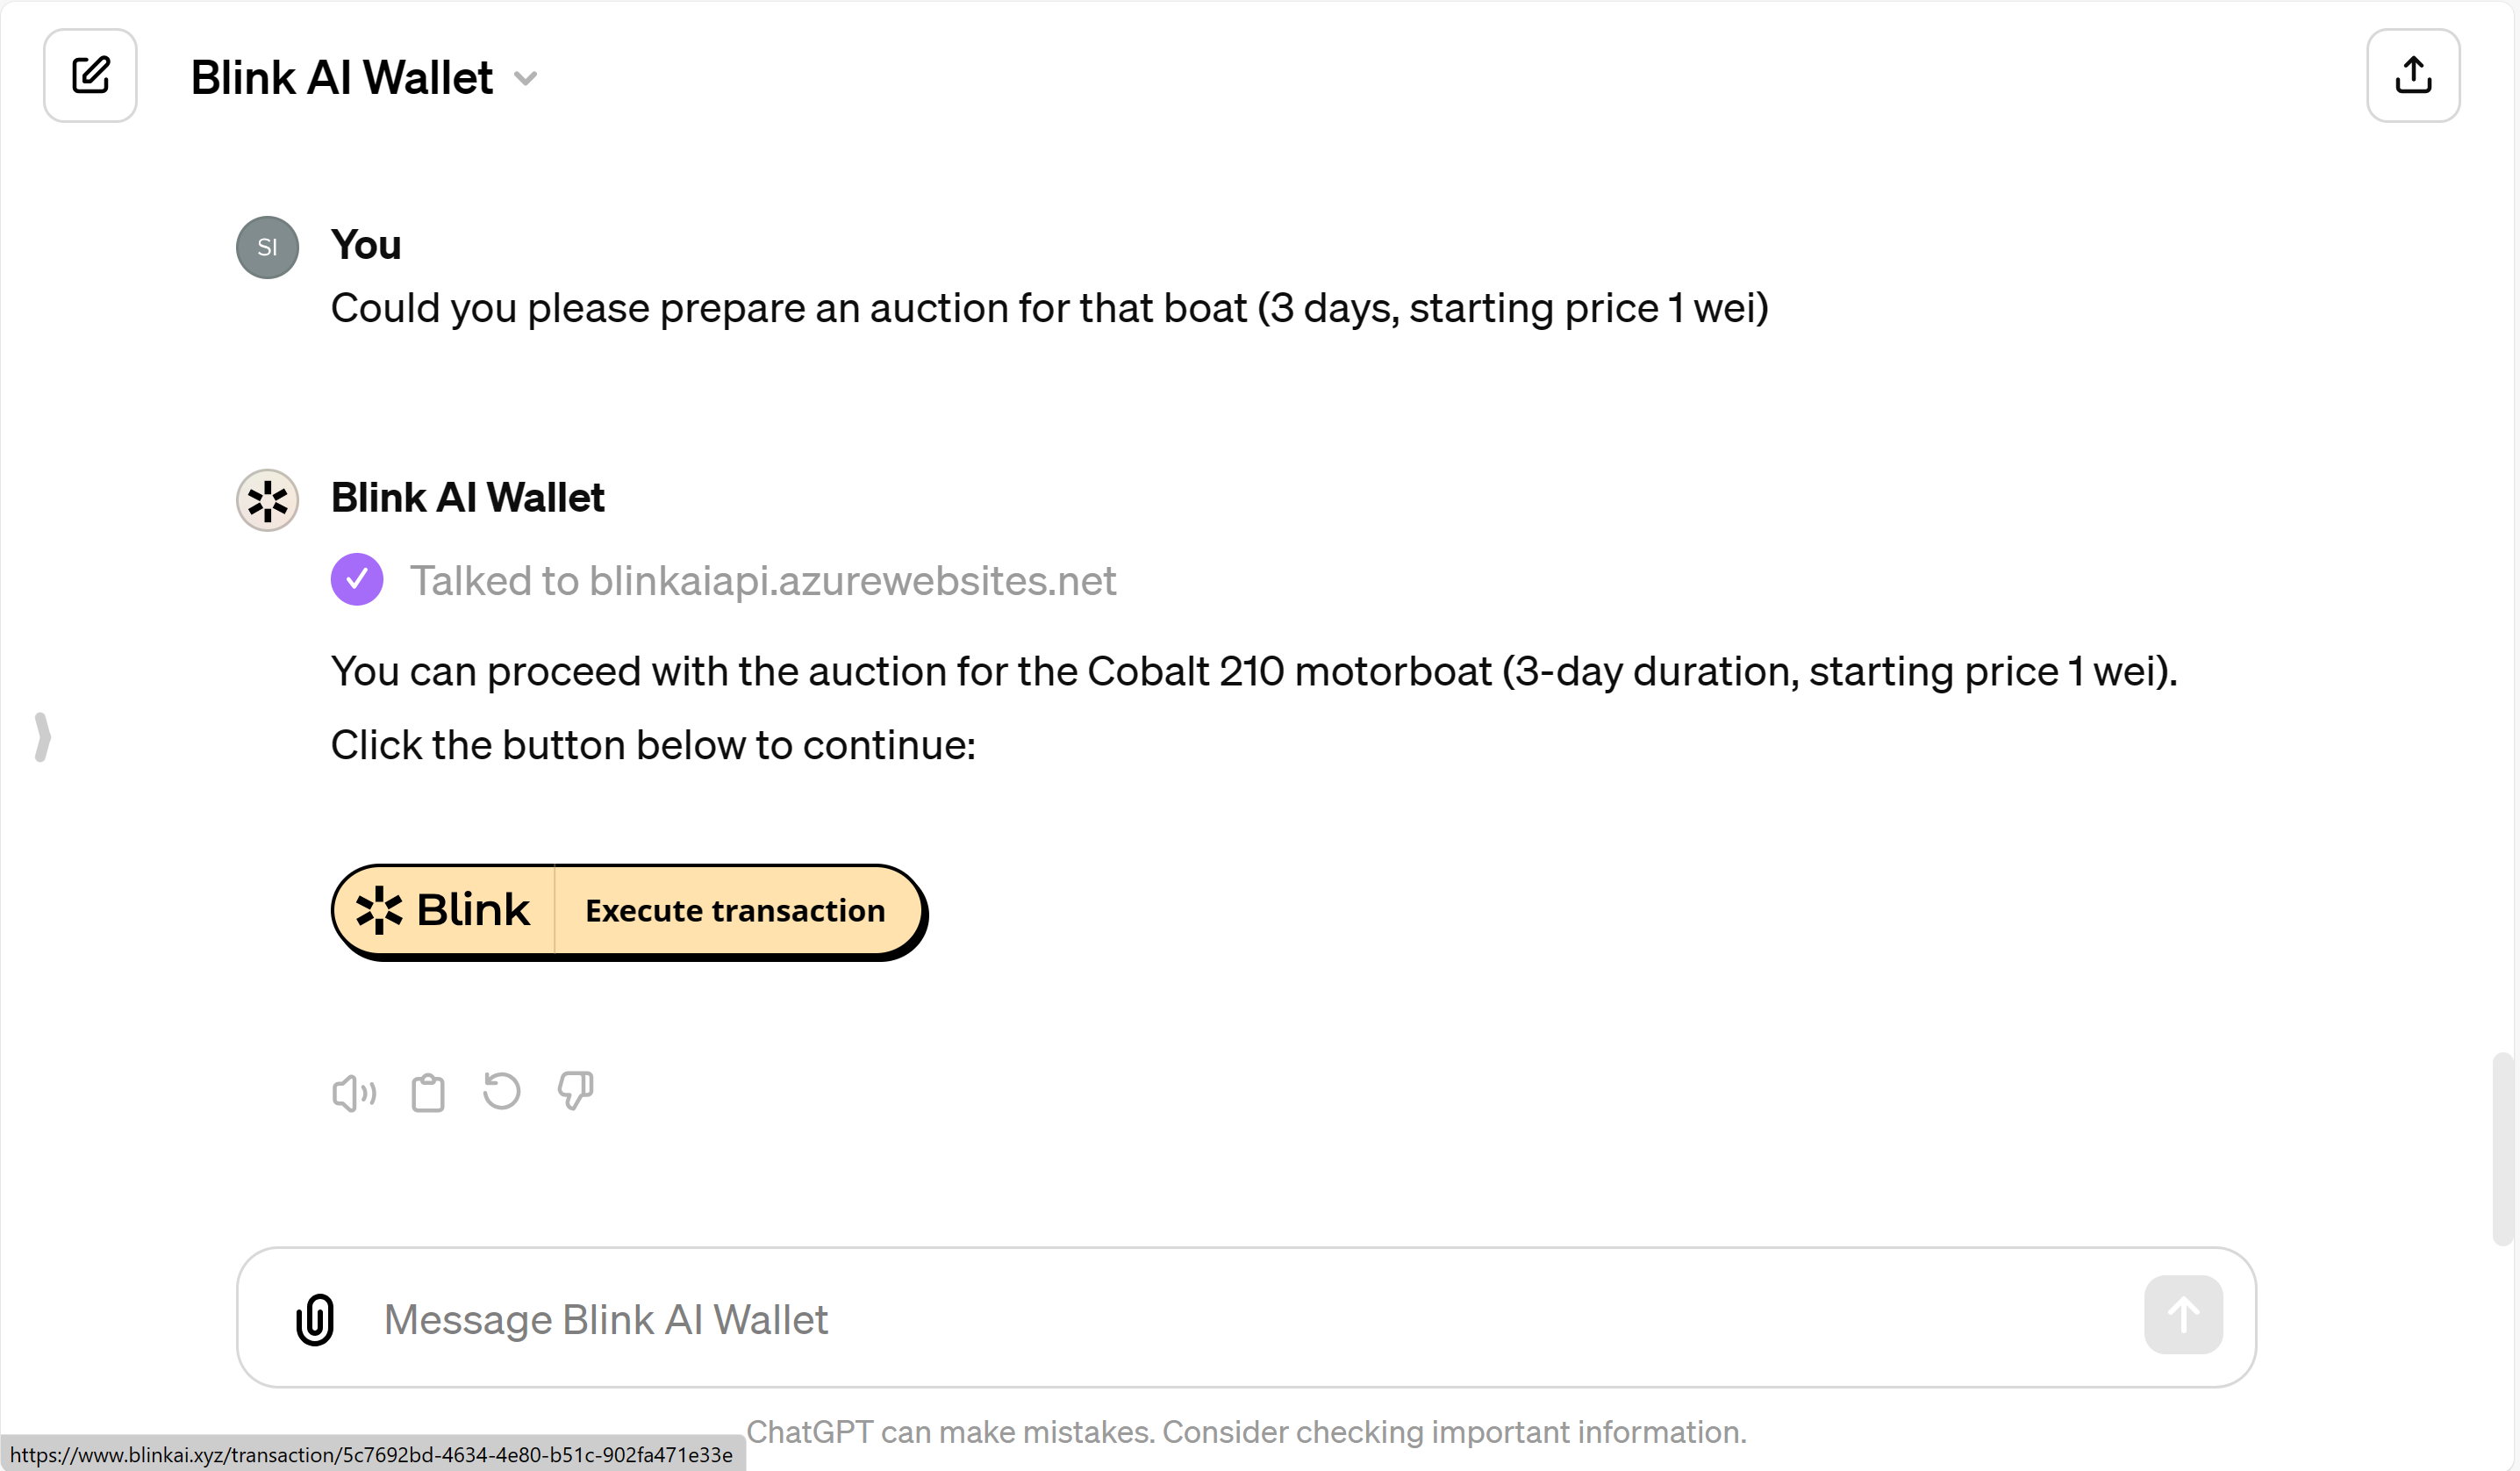2520x1471 pixels.
Task: Click the Blink AI Wallet assistant avatar
Action: (267, 500)
